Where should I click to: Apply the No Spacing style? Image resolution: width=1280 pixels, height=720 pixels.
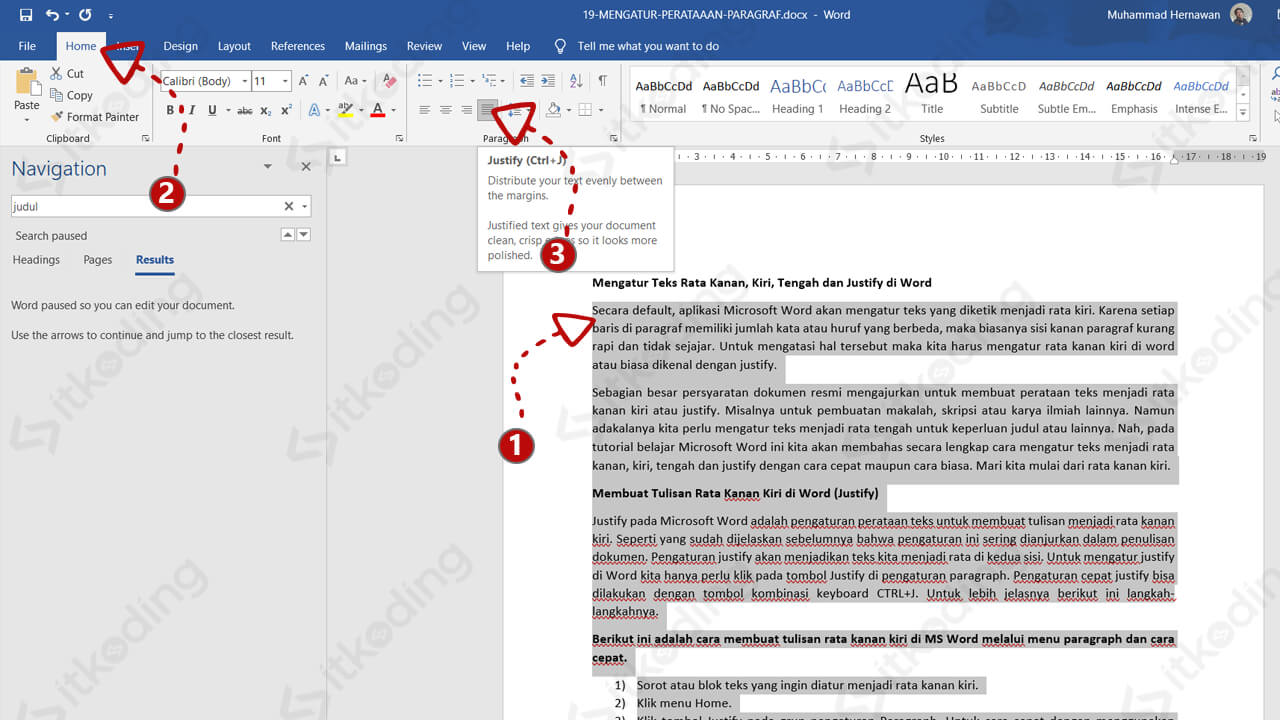pos(730,96)
